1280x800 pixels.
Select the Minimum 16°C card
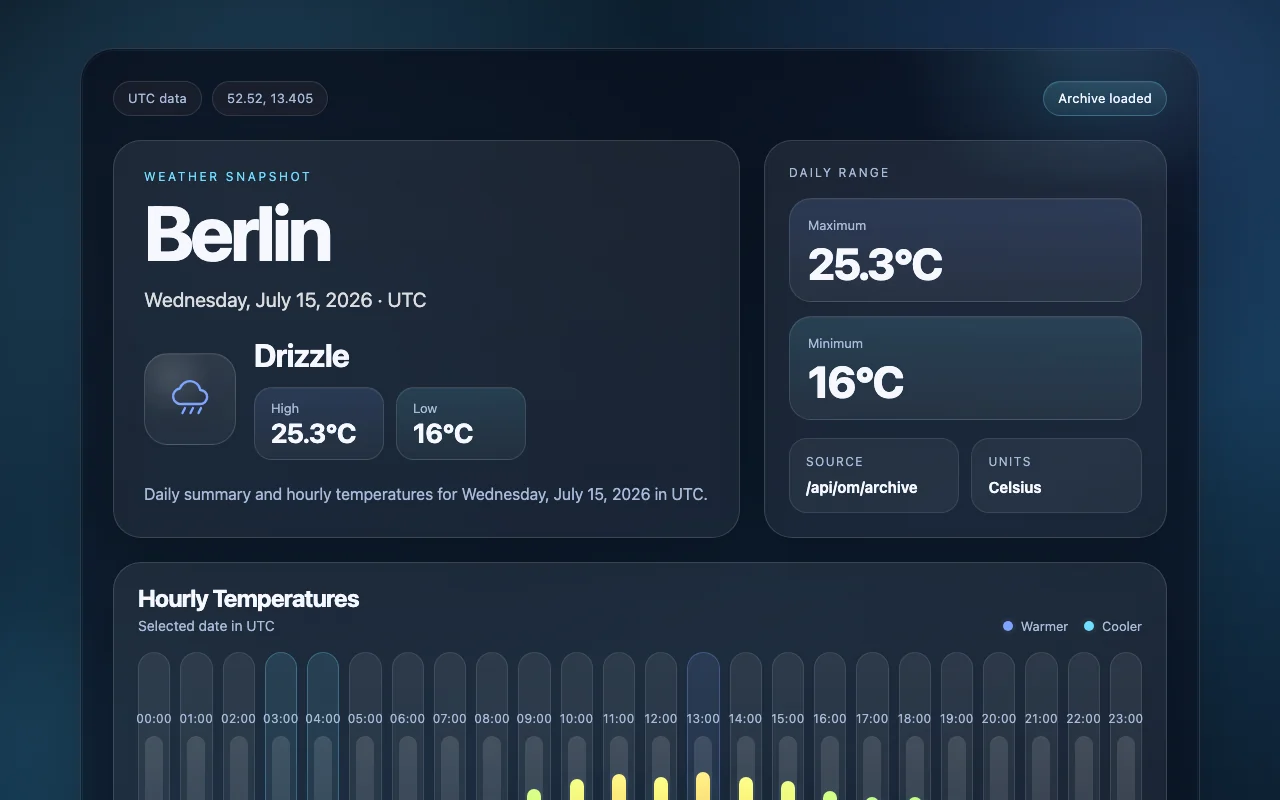(x=965, y=368)
